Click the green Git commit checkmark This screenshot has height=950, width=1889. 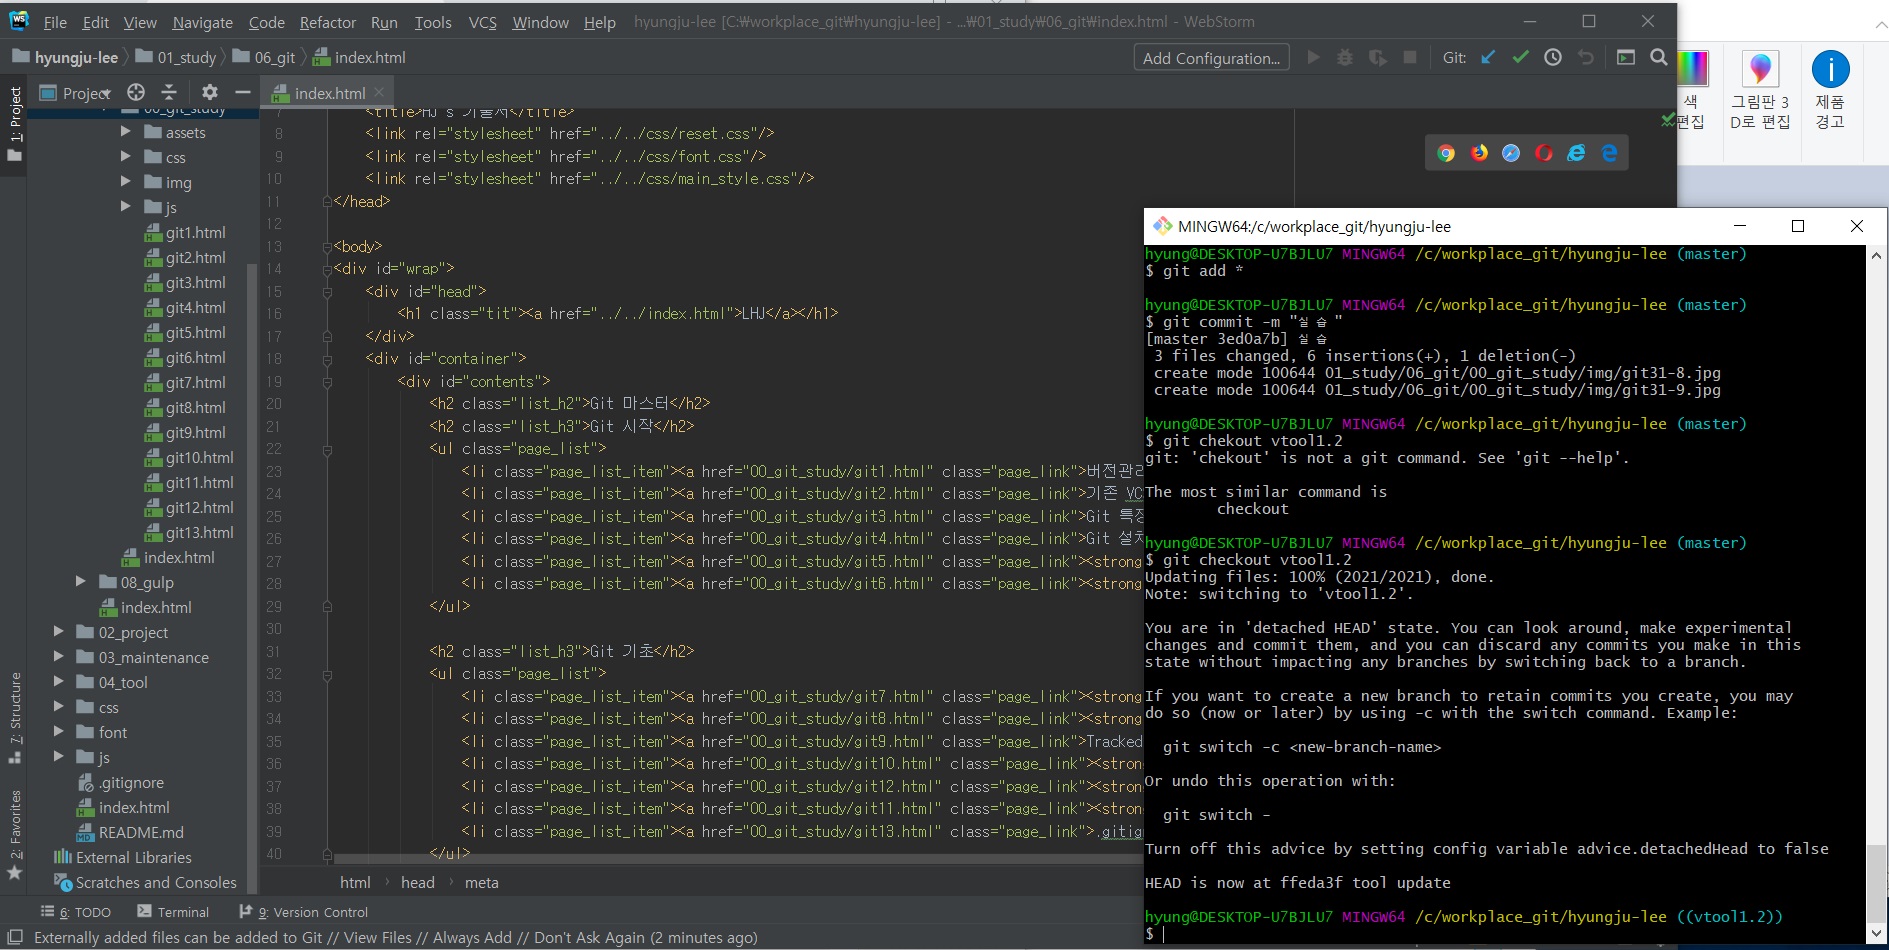(x=1520, y=58)
